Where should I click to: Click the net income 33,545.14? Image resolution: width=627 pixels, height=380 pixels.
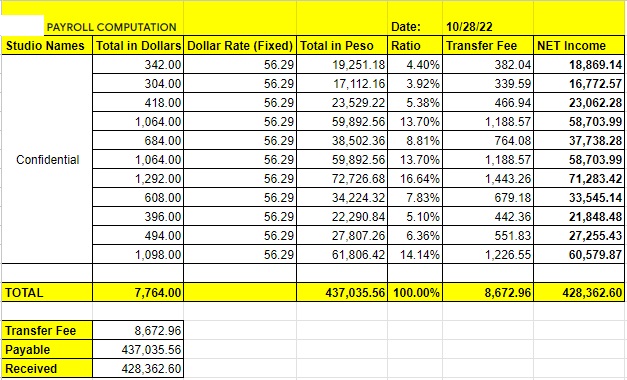pyautogui.click(x=579, y=197)
